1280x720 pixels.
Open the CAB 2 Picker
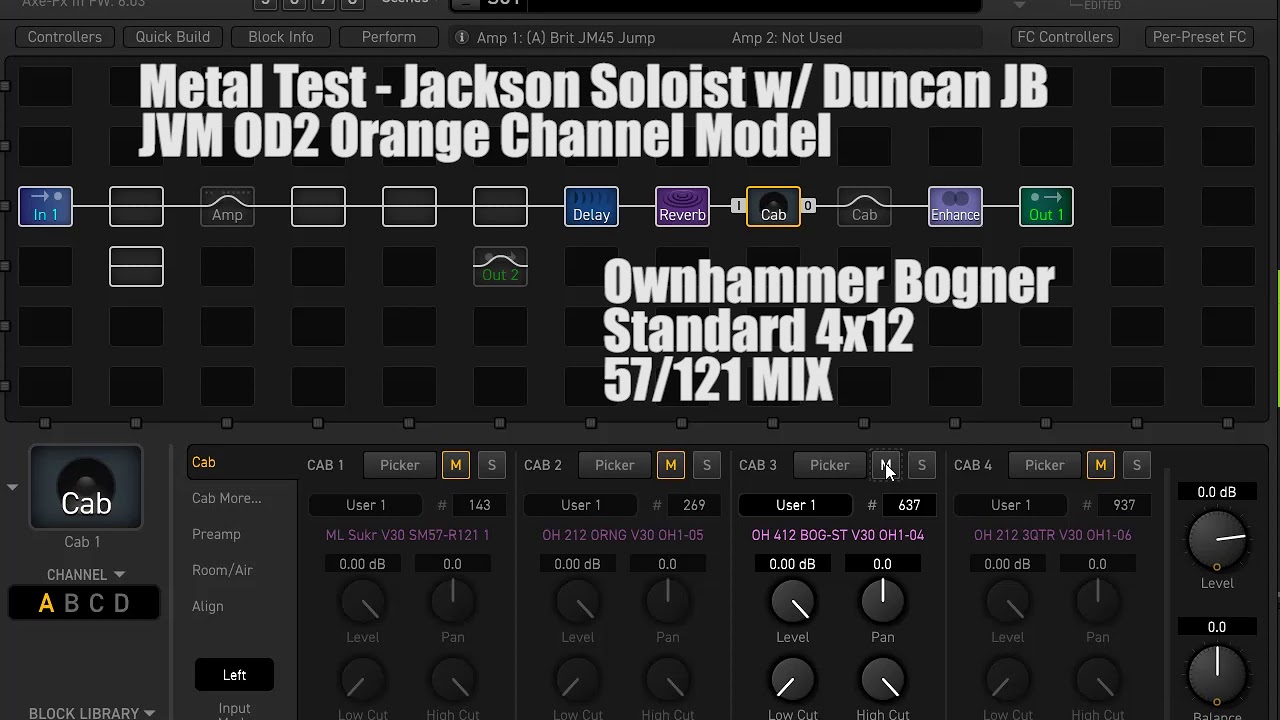[x=615, y=465]
